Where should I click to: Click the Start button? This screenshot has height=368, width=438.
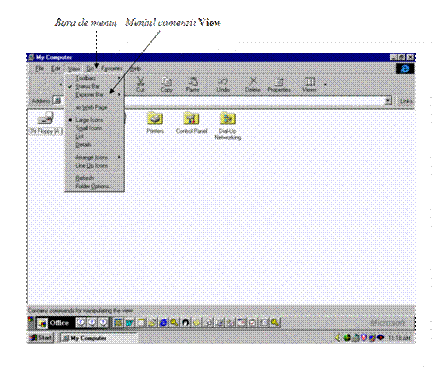click(41, 338)
